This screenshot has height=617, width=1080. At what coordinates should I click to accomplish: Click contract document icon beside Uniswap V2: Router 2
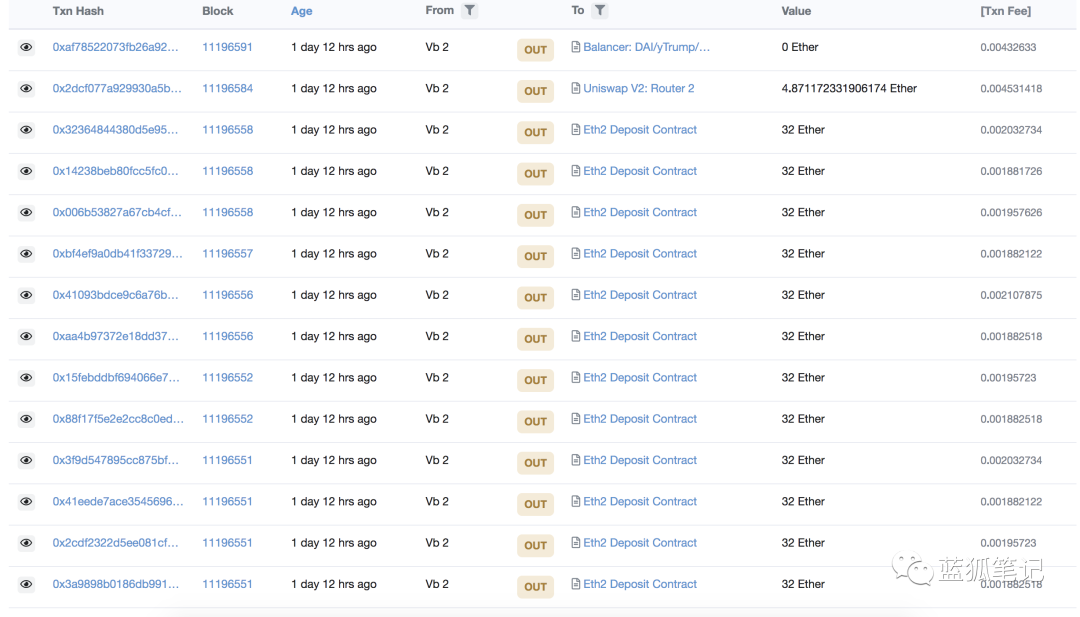click(x=575, y=88)
